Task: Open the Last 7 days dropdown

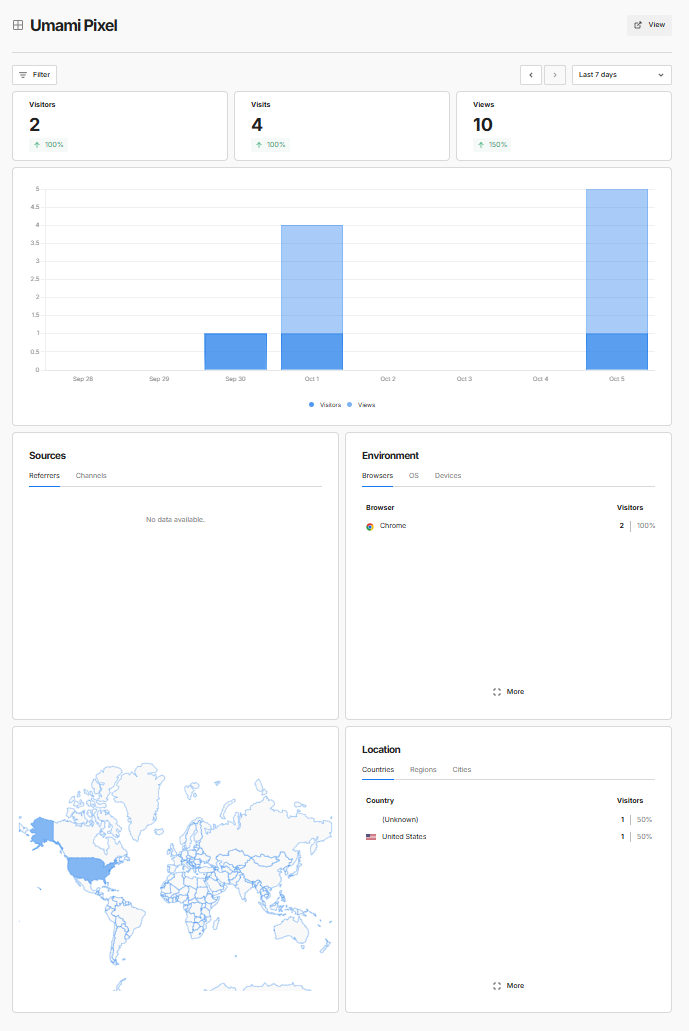Action: (x=621, y=75)
